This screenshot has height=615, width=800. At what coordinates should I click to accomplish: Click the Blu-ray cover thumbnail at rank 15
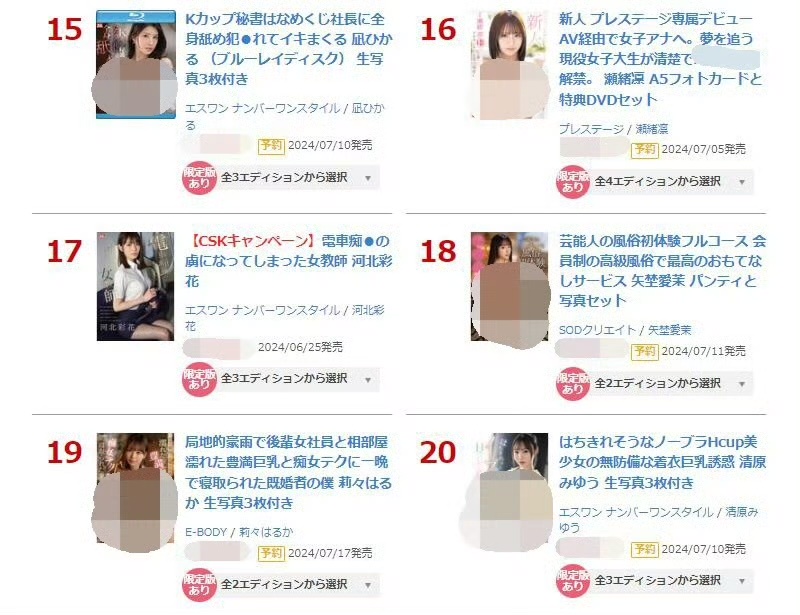click(136, 64)
